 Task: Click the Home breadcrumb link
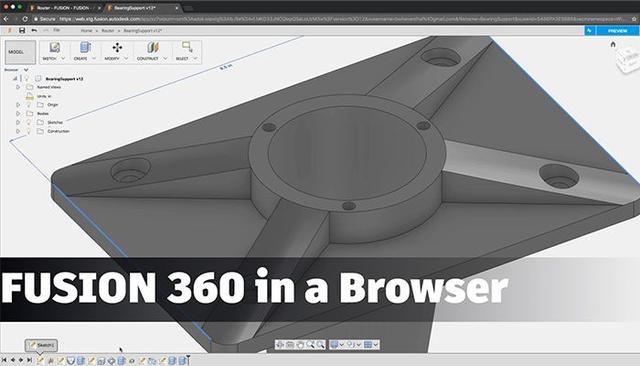tap(86, 31)
